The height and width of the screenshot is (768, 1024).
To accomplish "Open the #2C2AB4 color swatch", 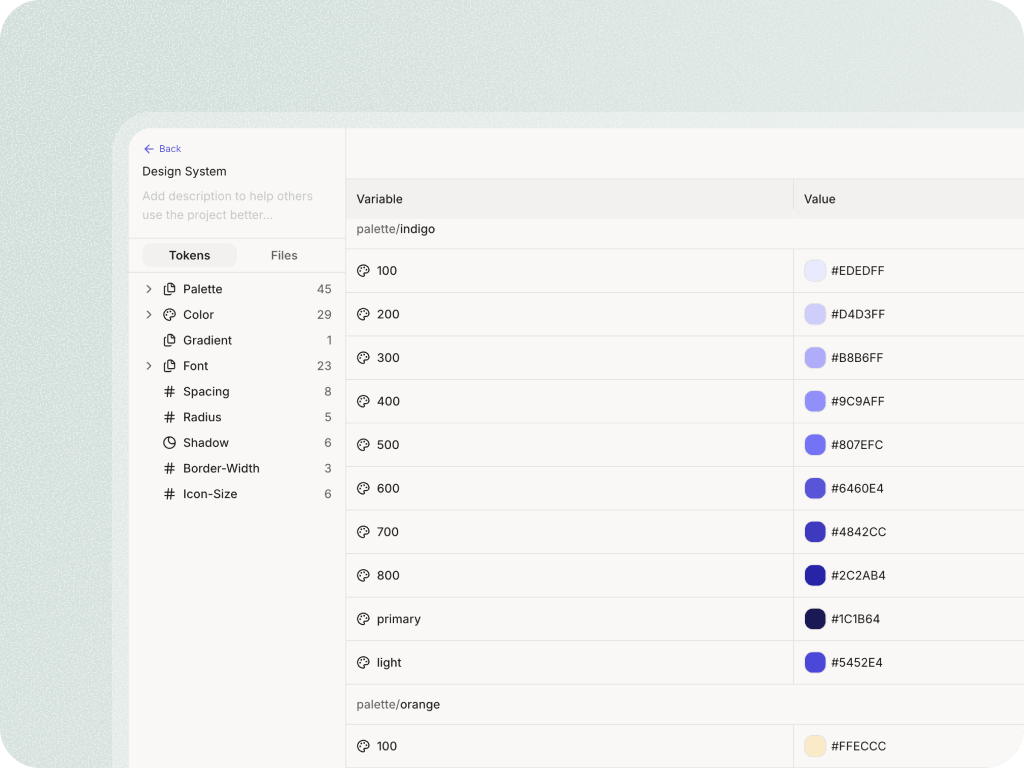I will coord(815,575).
